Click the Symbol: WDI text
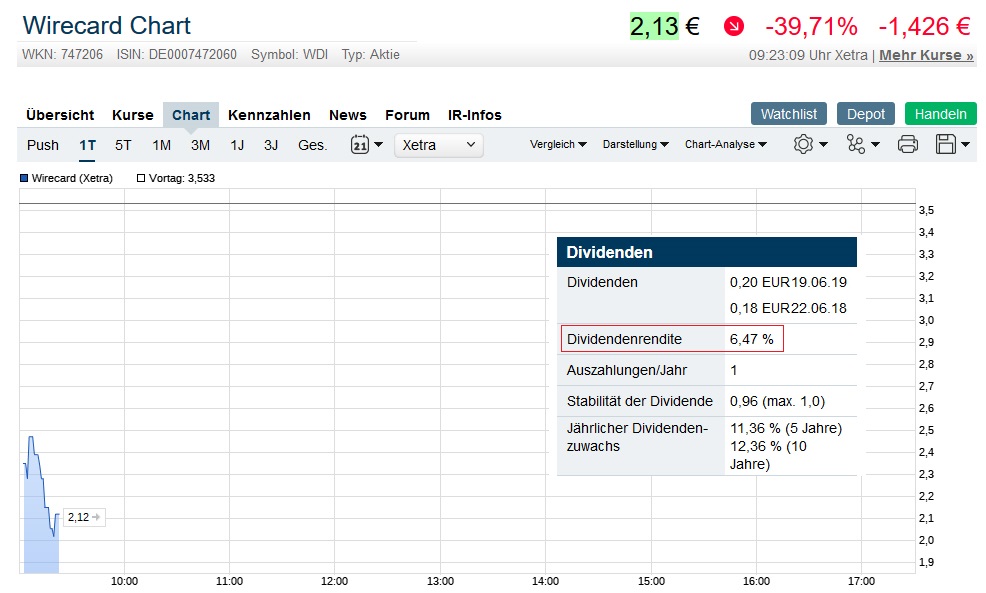The image size is (986, 593). coord(289,55)
